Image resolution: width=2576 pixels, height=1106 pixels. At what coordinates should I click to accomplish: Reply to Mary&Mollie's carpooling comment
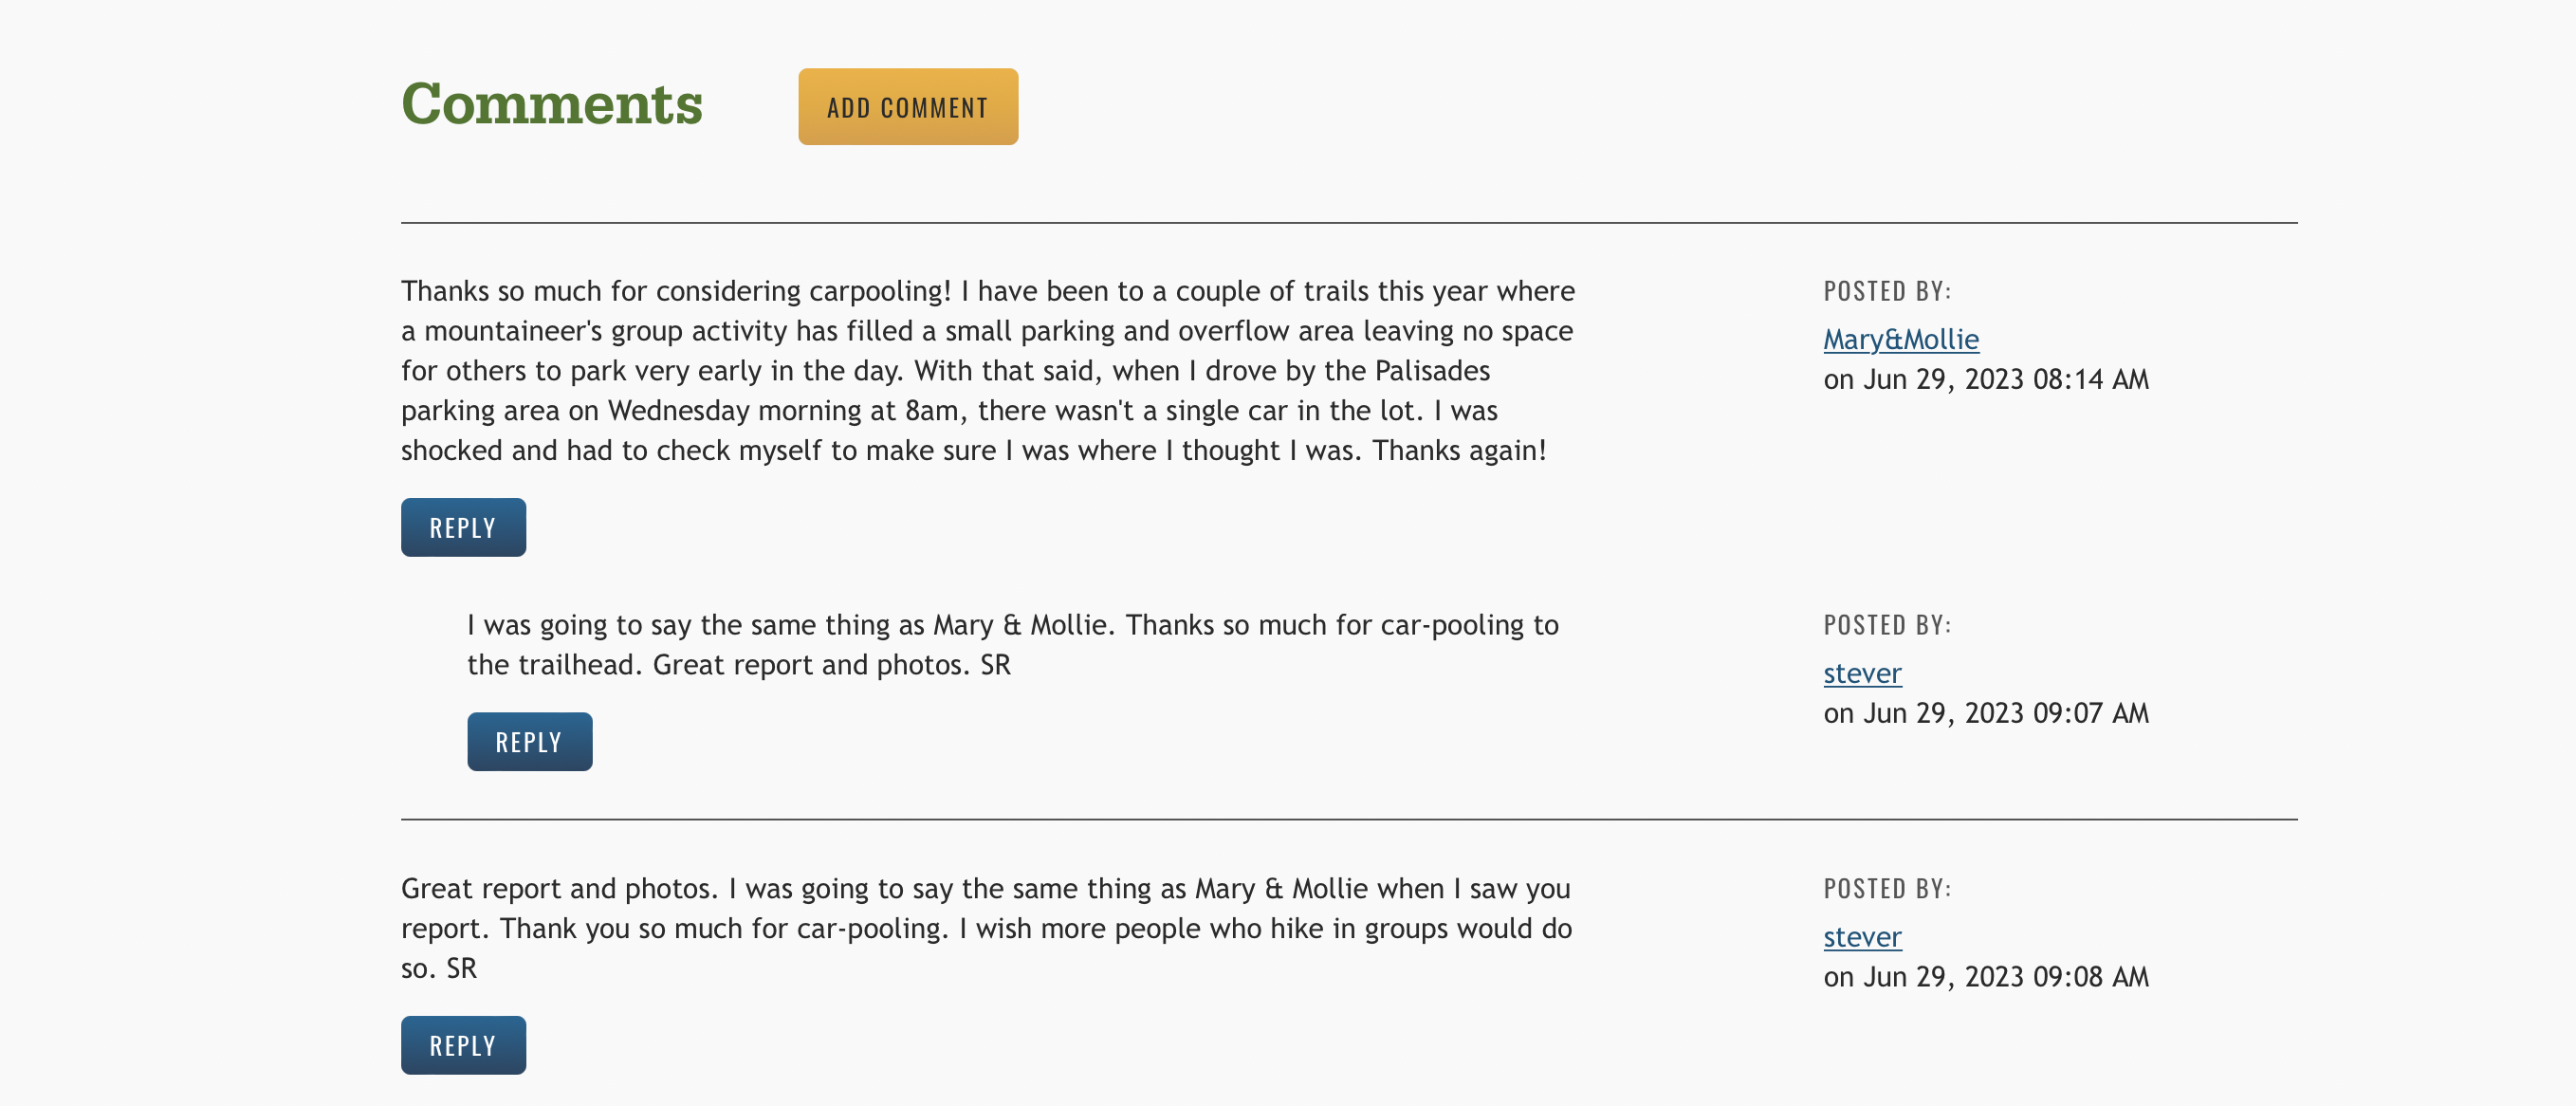coord(463,528)
